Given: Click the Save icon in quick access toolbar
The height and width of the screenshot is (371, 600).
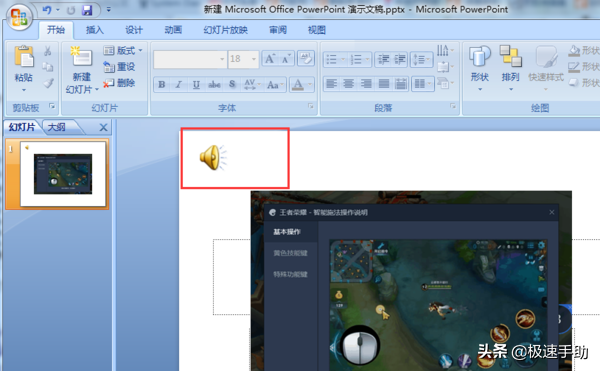Looking at the screenshot, I should 87,10.
